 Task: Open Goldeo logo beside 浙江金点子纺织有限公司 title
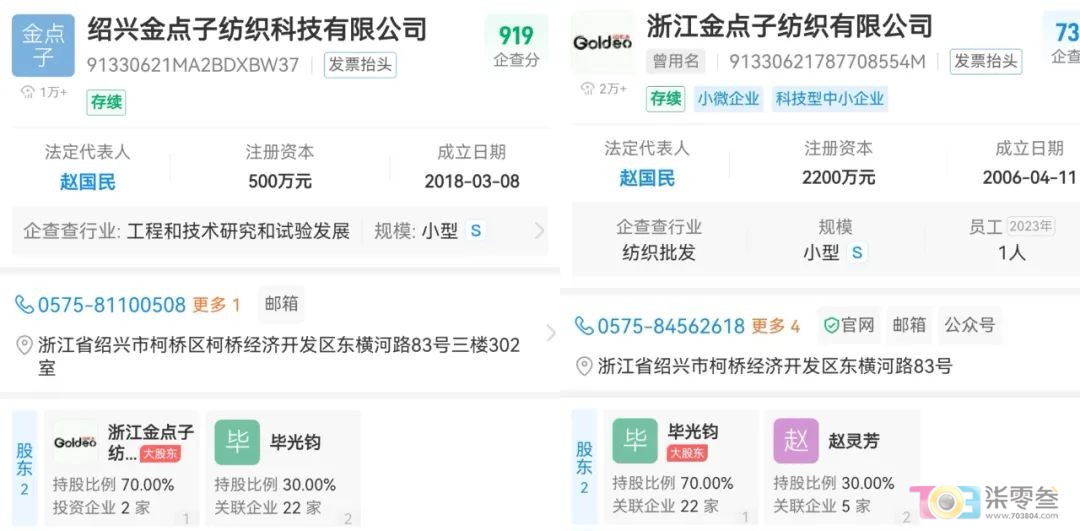[x=603, y=43]
